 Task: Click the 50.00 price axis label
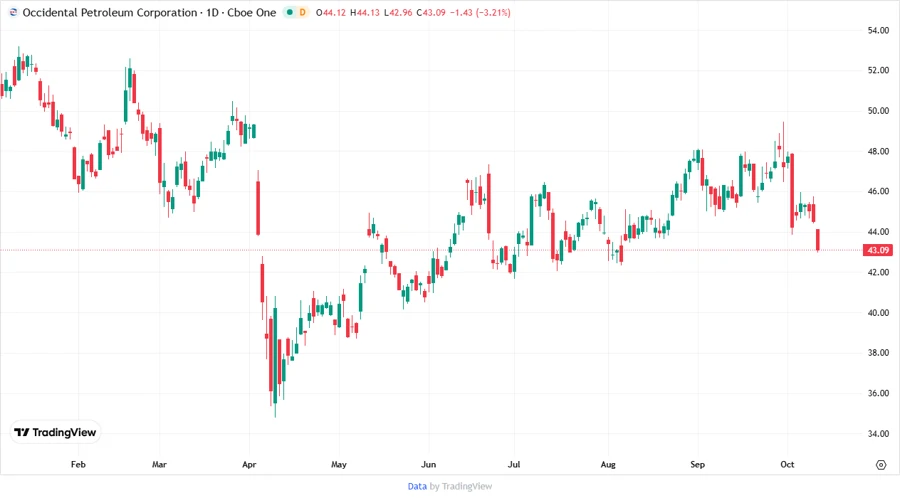(878, 111)
